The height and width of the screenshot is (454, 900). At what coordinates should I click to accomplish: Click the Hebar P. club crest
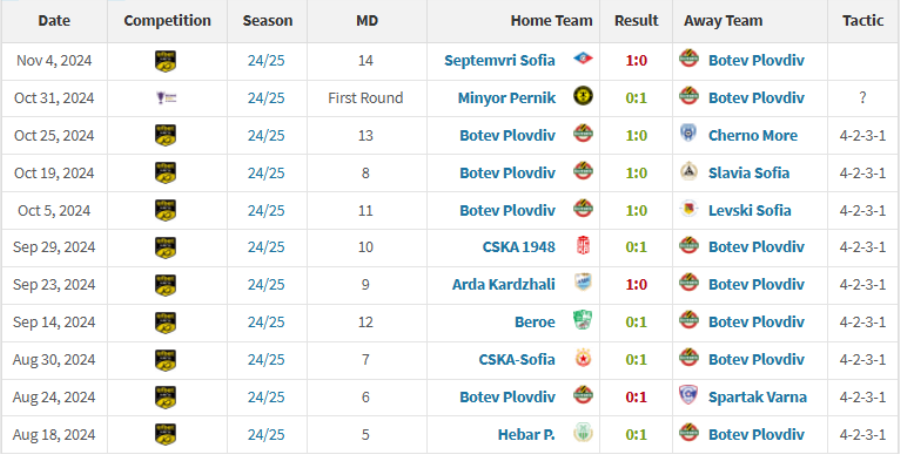pos(583,433)
